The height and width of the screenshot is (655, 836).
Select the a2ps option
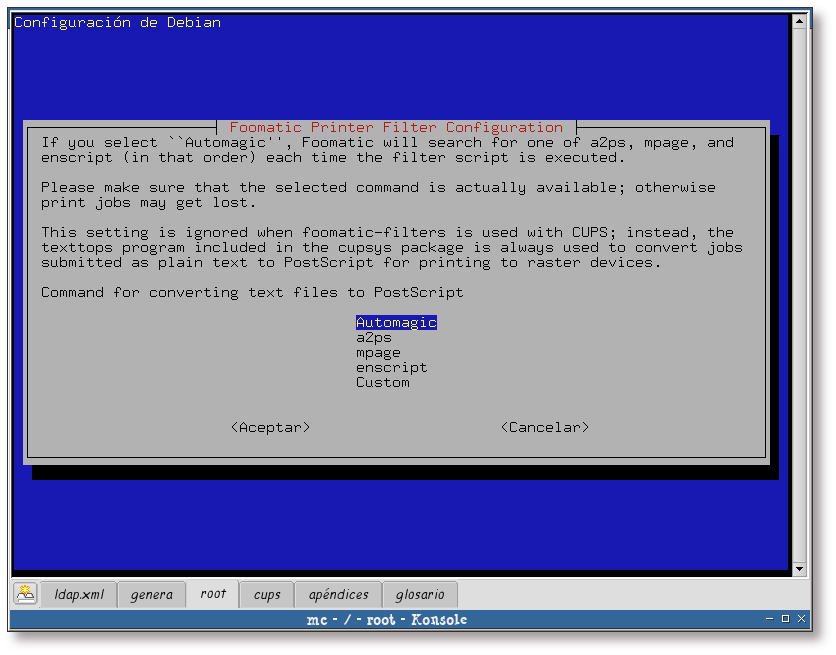[374, 337]
